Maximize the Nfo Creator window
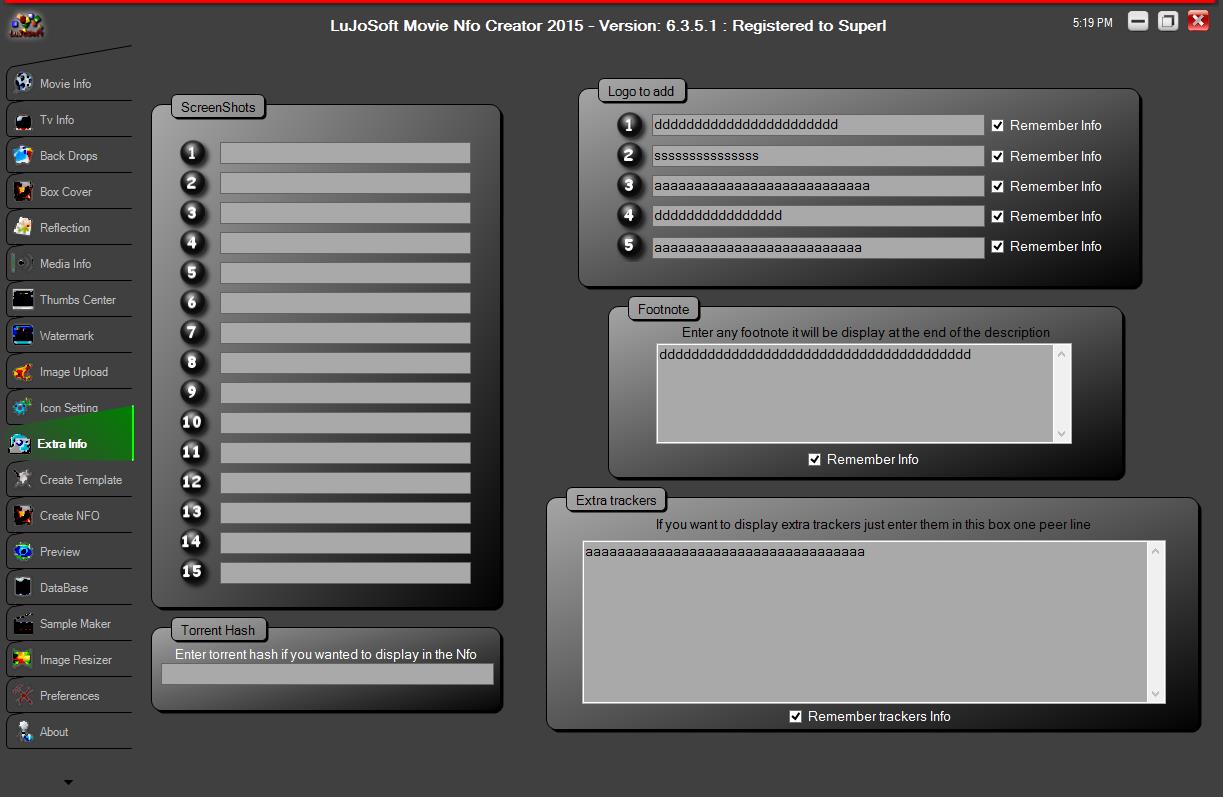1223x797 pixels. point(1168,21)
